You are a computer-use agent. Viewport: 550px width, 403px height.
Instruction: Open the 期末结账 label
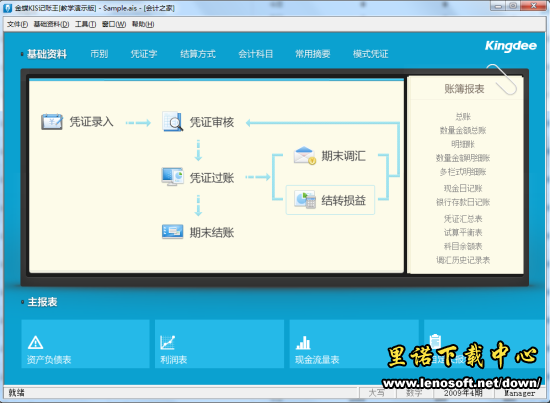point(212,232)
